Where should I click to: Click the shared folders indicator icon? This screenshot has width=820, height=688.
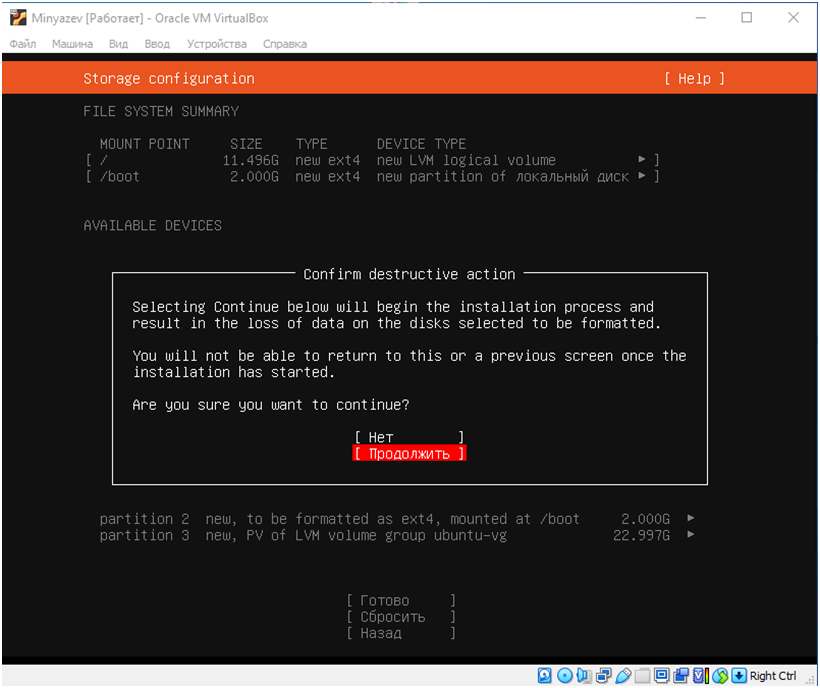642,675
